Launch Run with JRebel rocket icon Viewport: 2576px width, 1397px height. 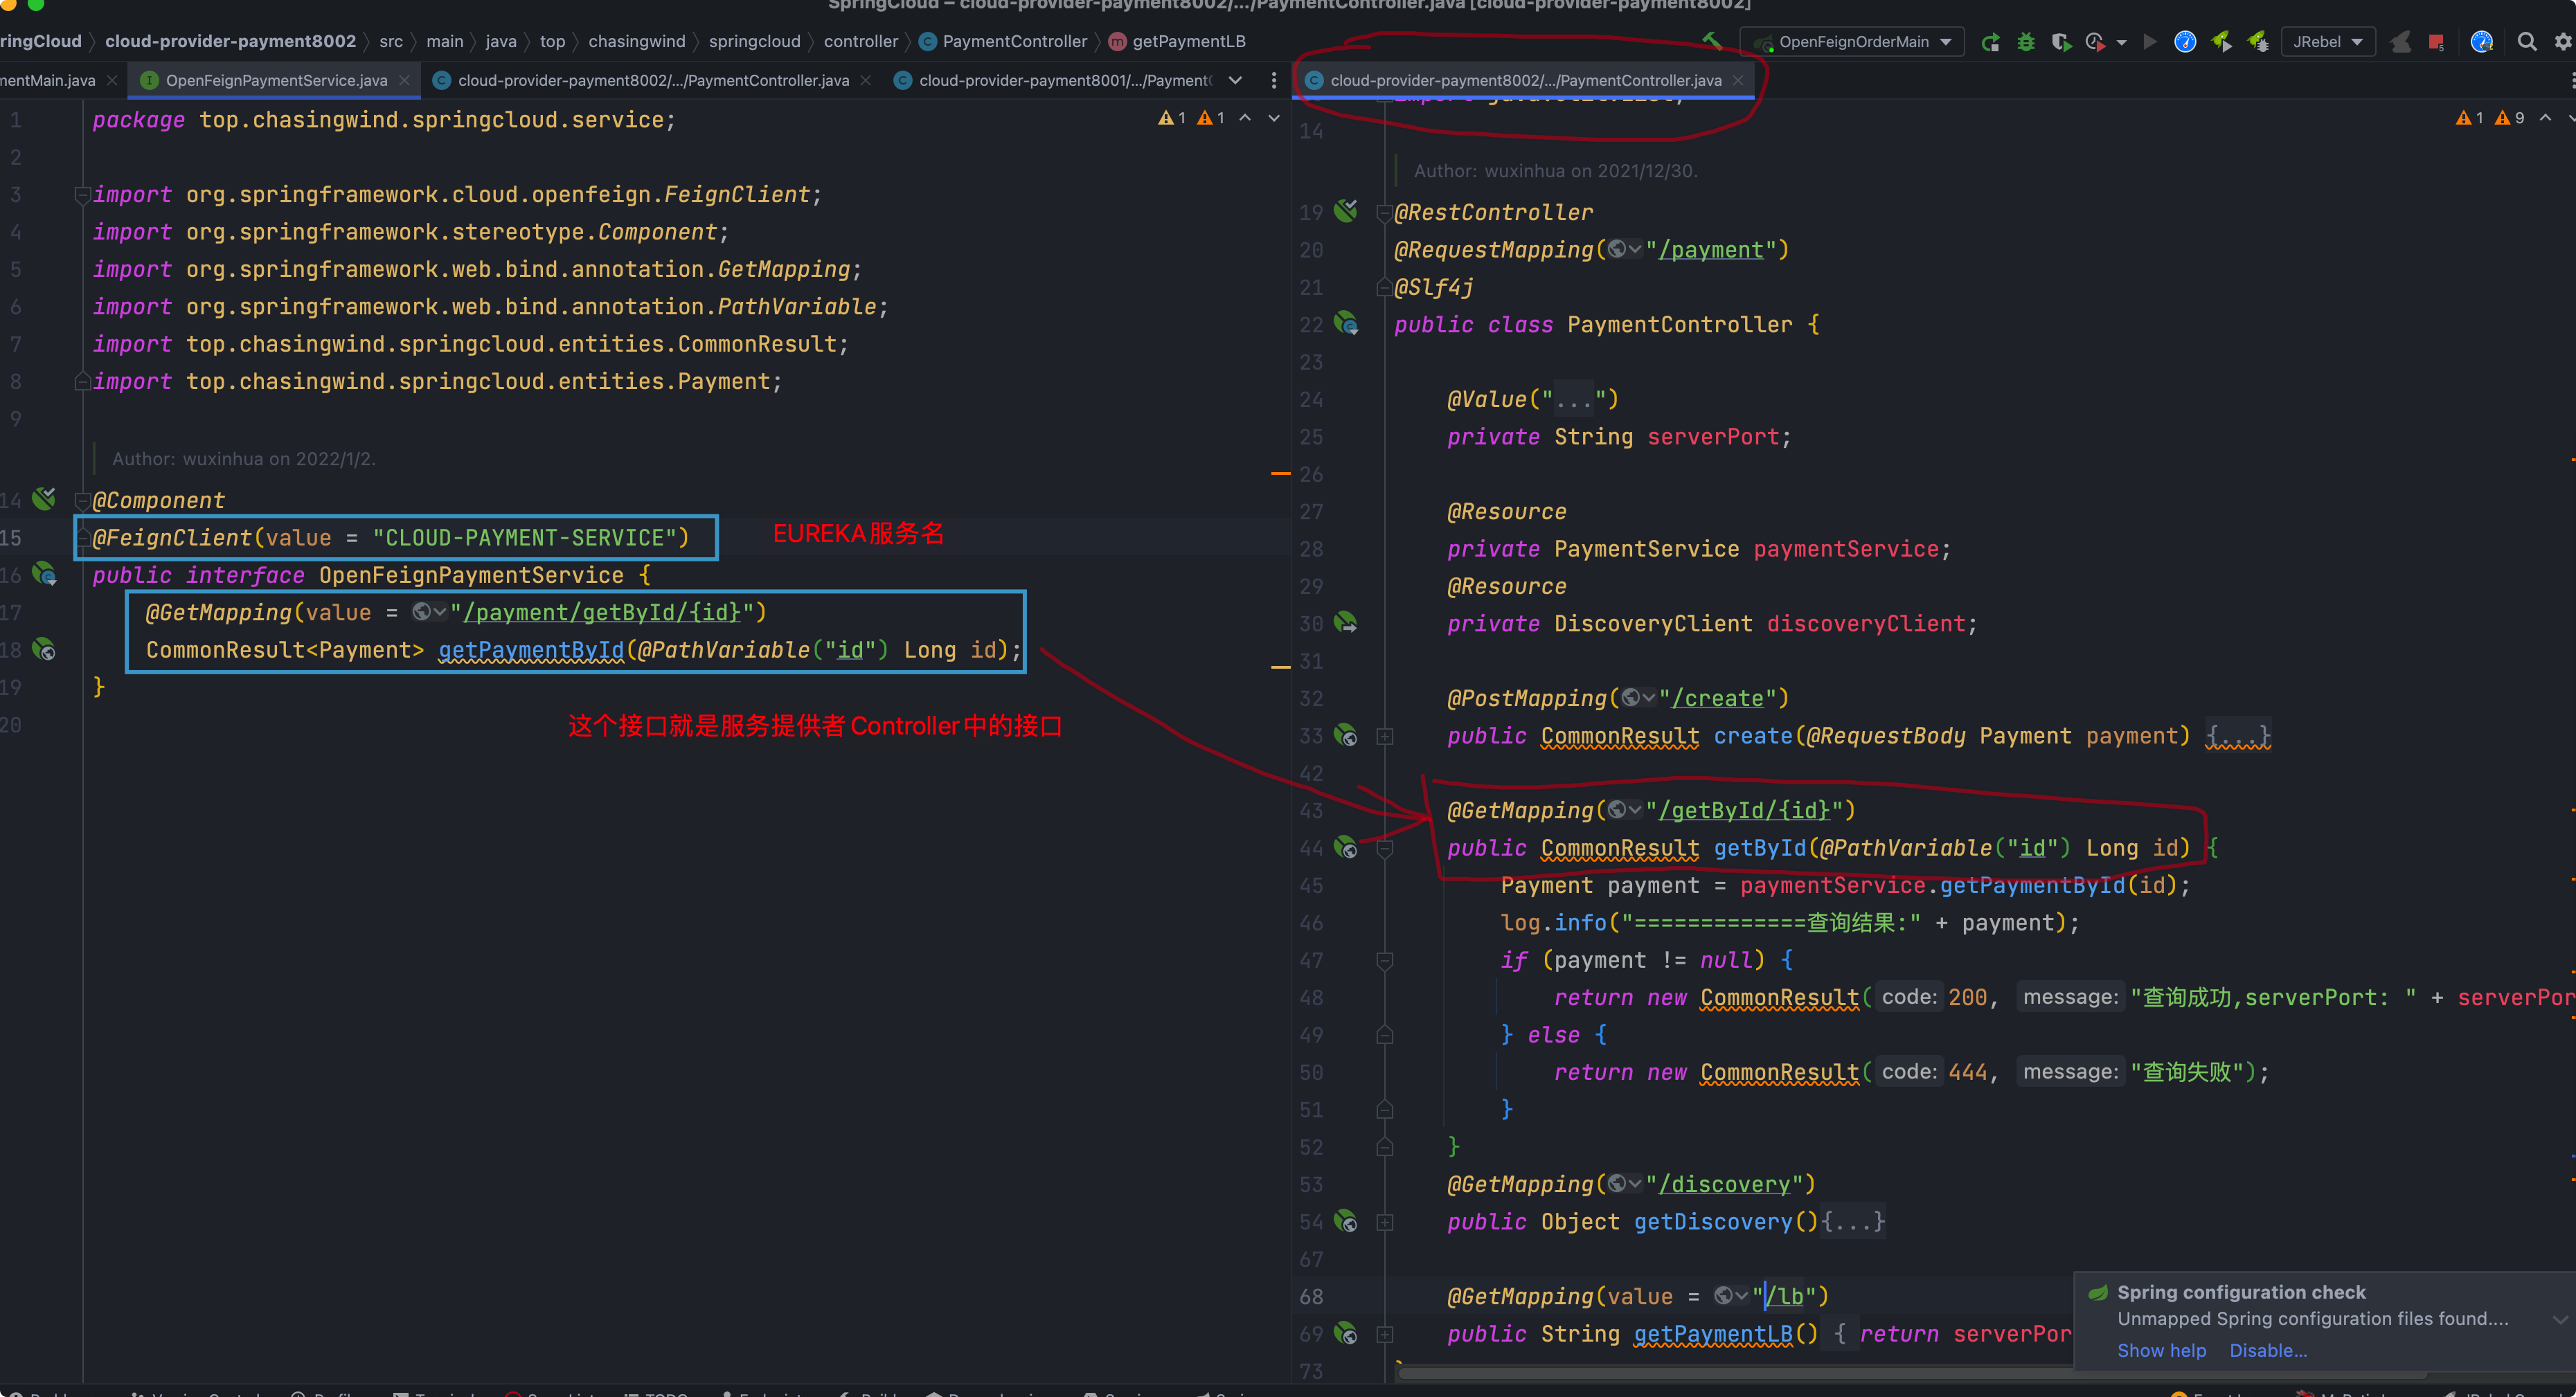click(2221, 41)
